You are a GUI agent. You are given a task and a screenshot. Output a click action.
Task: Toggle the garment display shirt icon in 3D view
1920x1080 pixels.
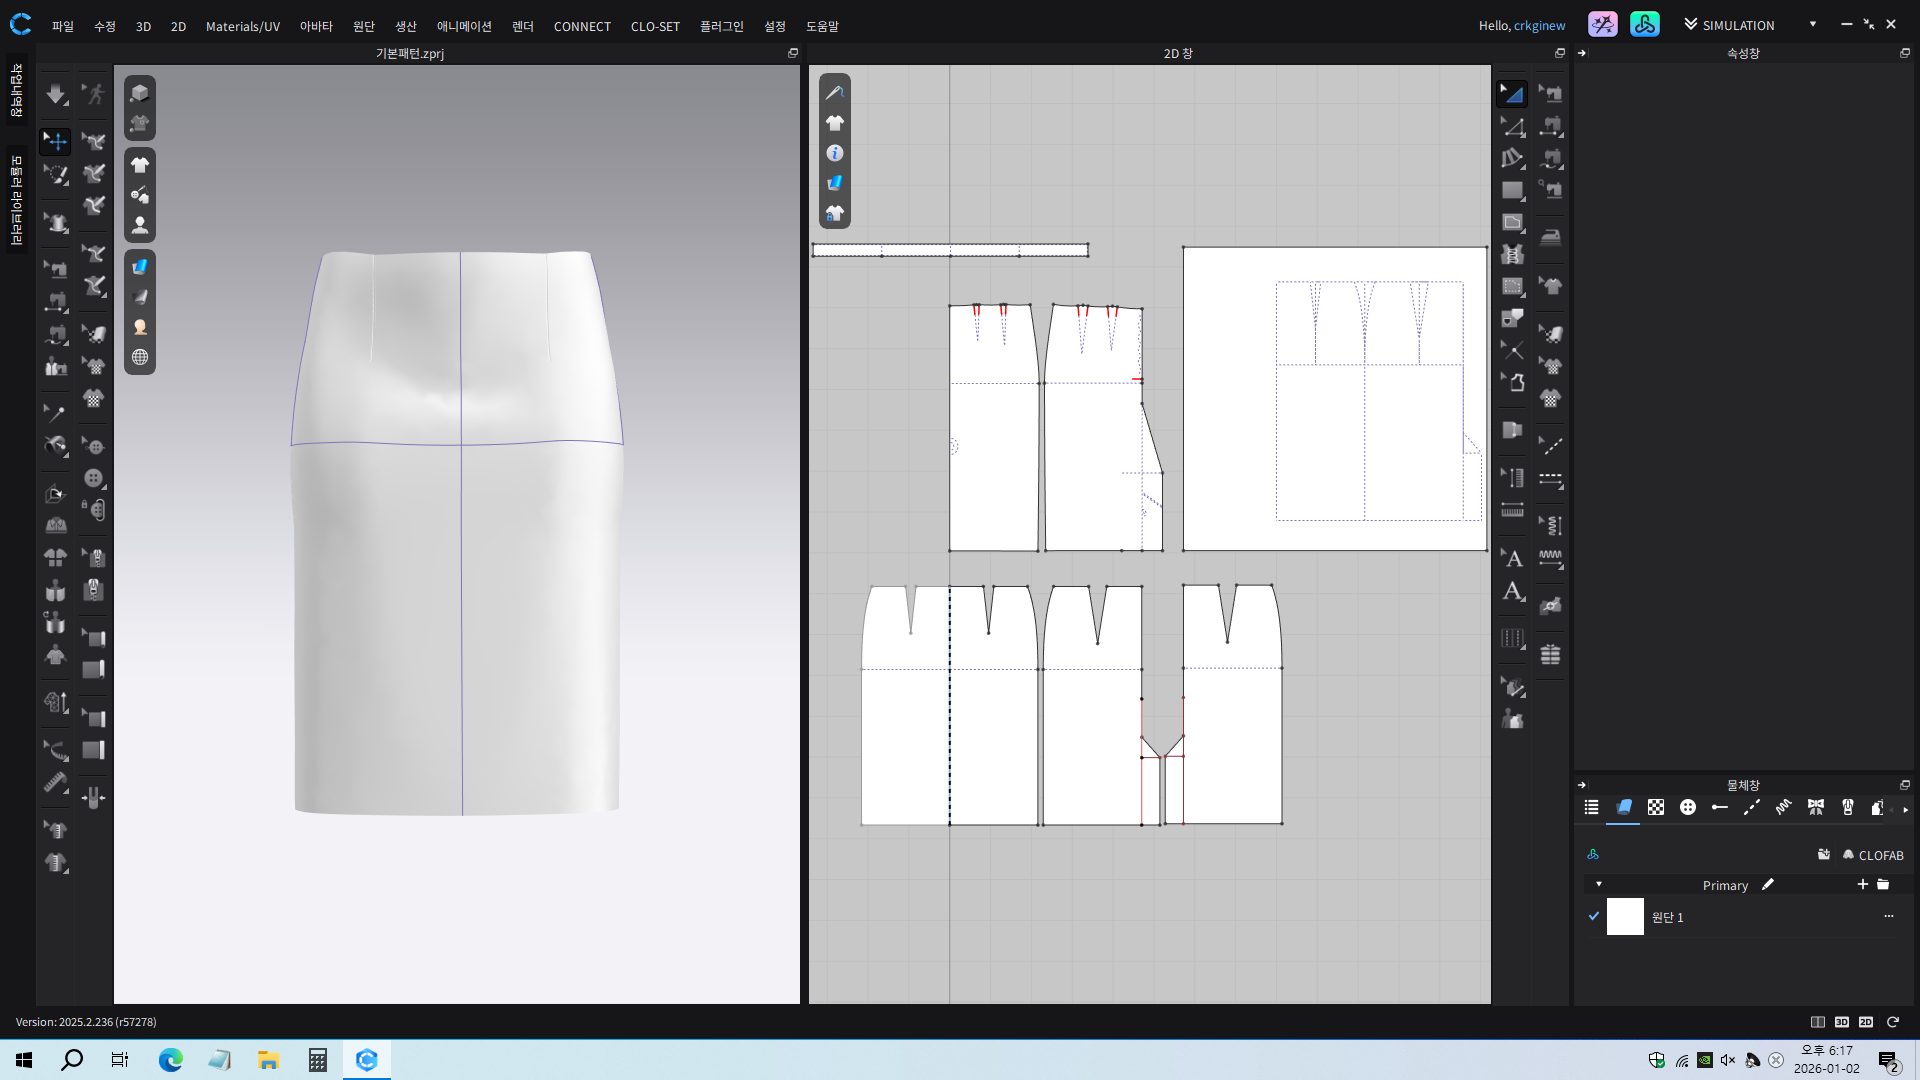140,165
